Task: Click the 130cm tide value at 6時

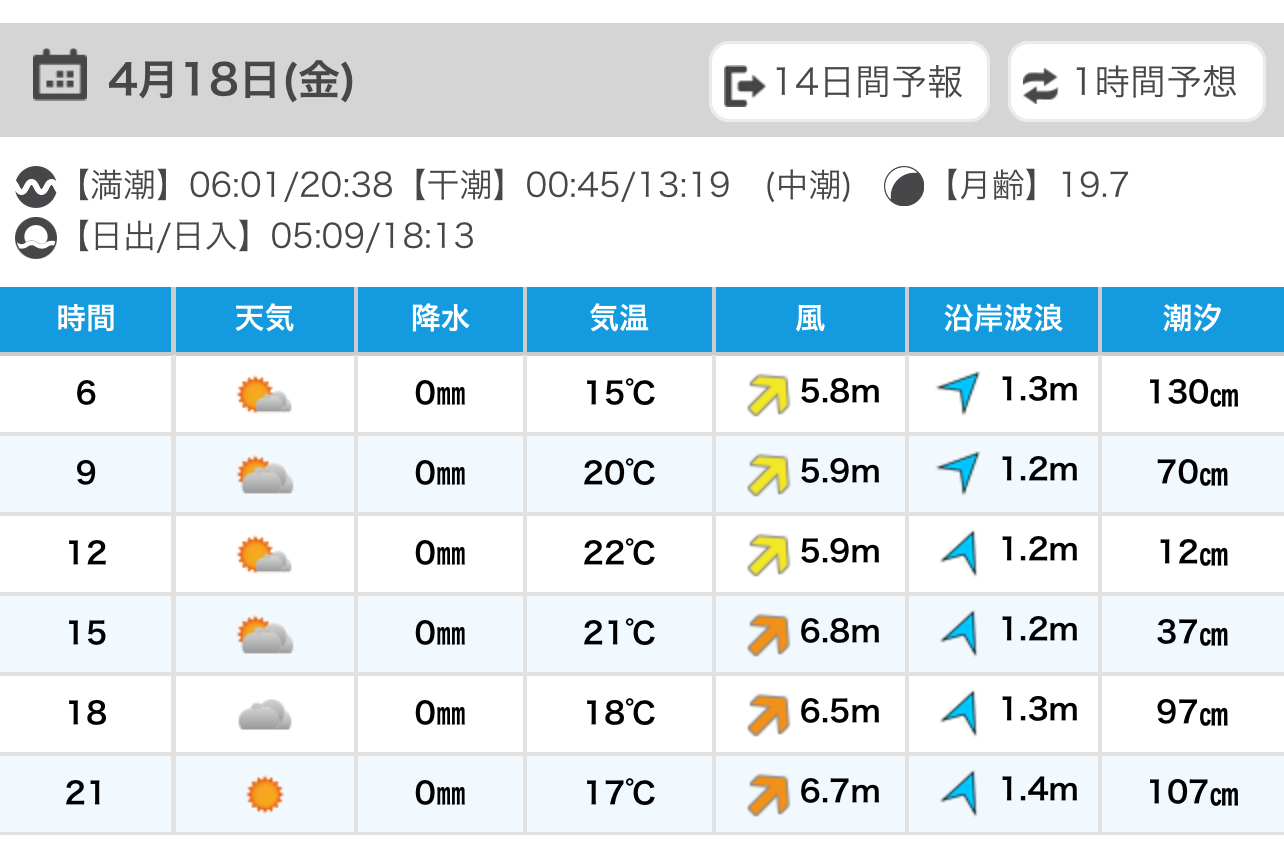Action: pos(1192,393)
